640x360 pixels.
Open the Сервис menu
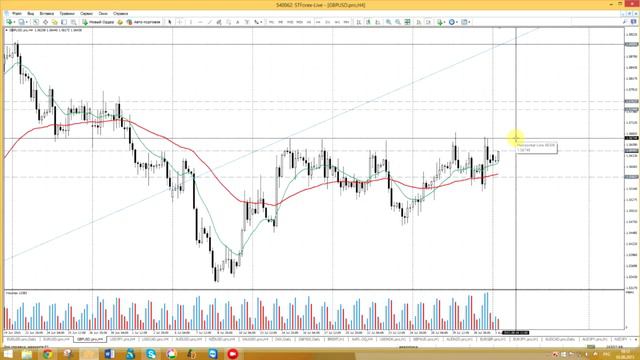(87, 13)
